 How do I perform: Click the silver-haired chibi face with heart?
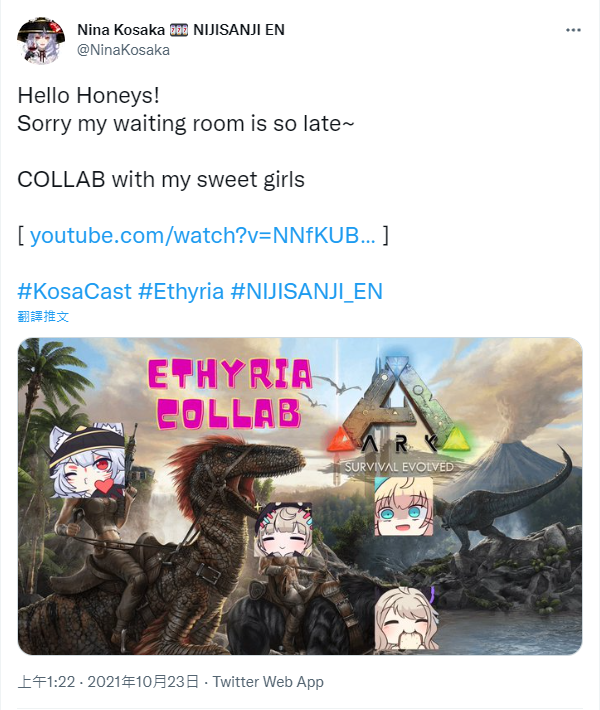[x=88, y=461]
